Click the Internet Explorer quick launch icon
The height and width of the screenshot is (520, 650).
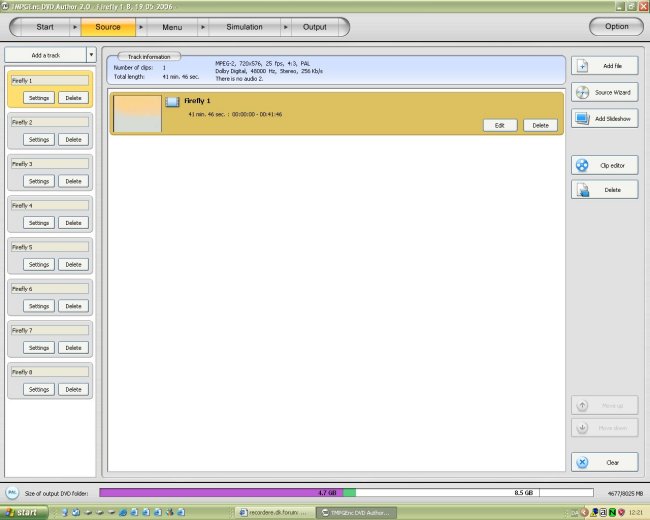(123, 513)
